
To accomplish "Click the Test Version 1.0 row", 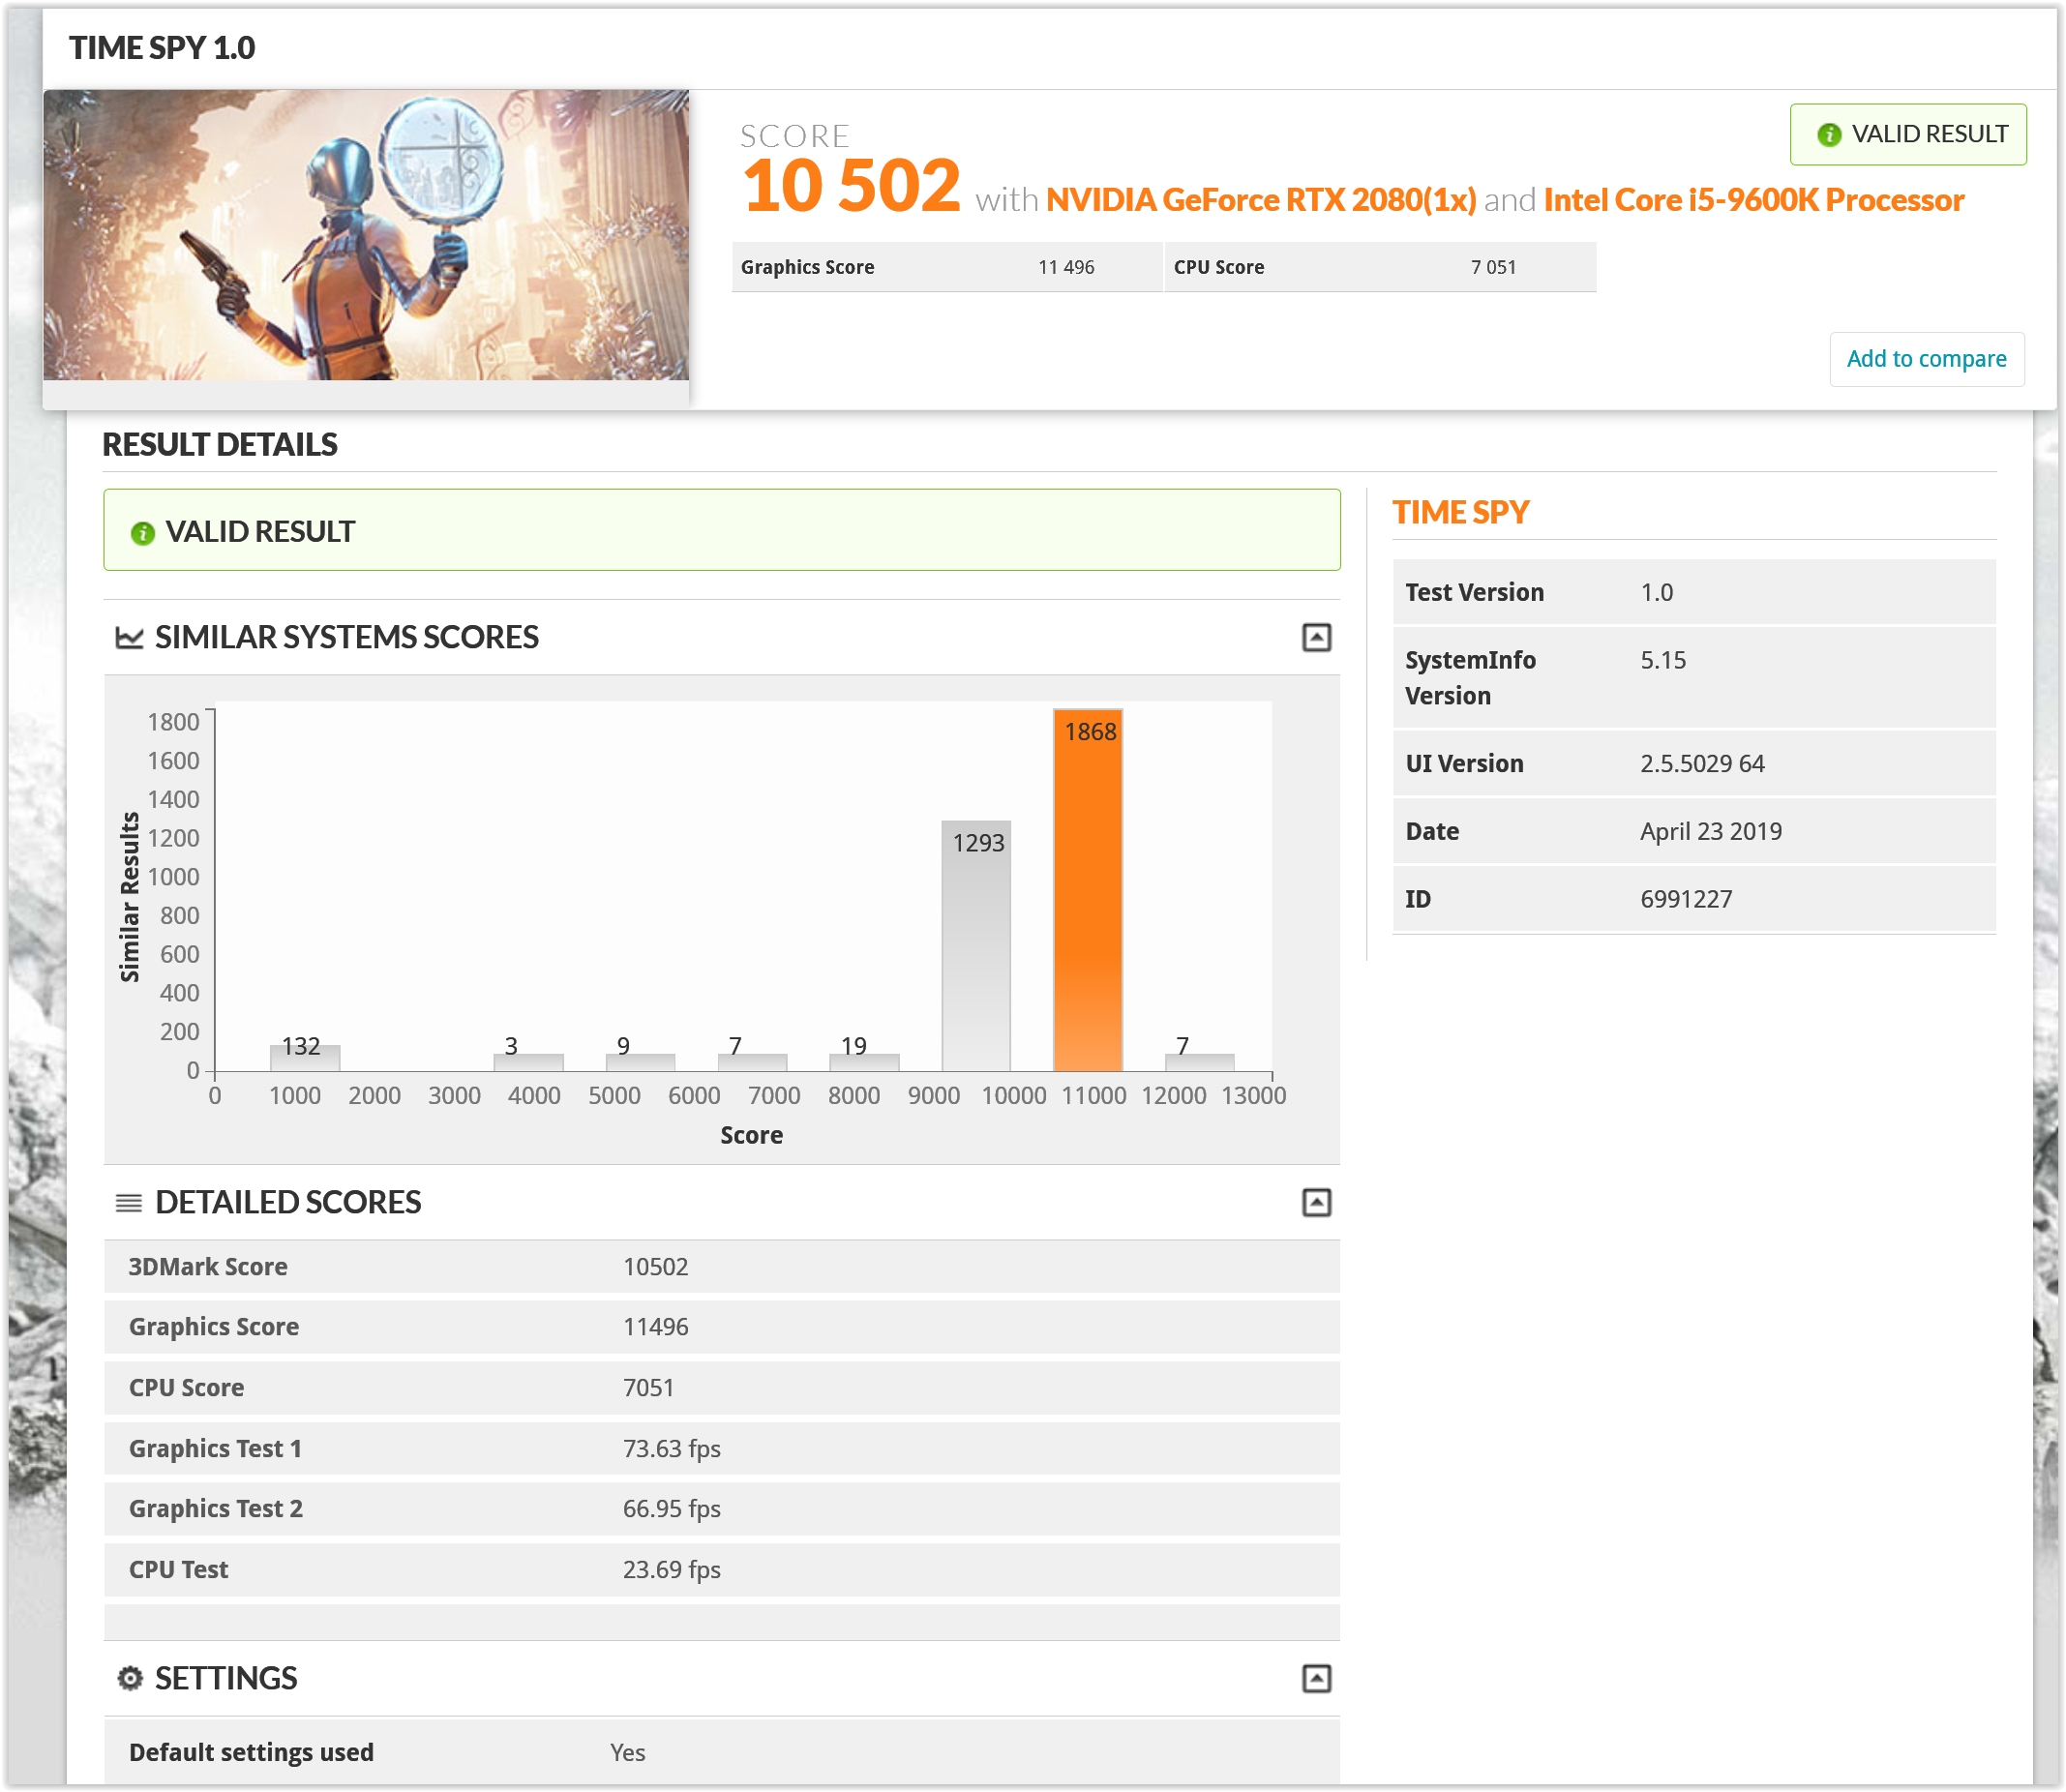I will pyautogui.click(x=1693, y=592).
